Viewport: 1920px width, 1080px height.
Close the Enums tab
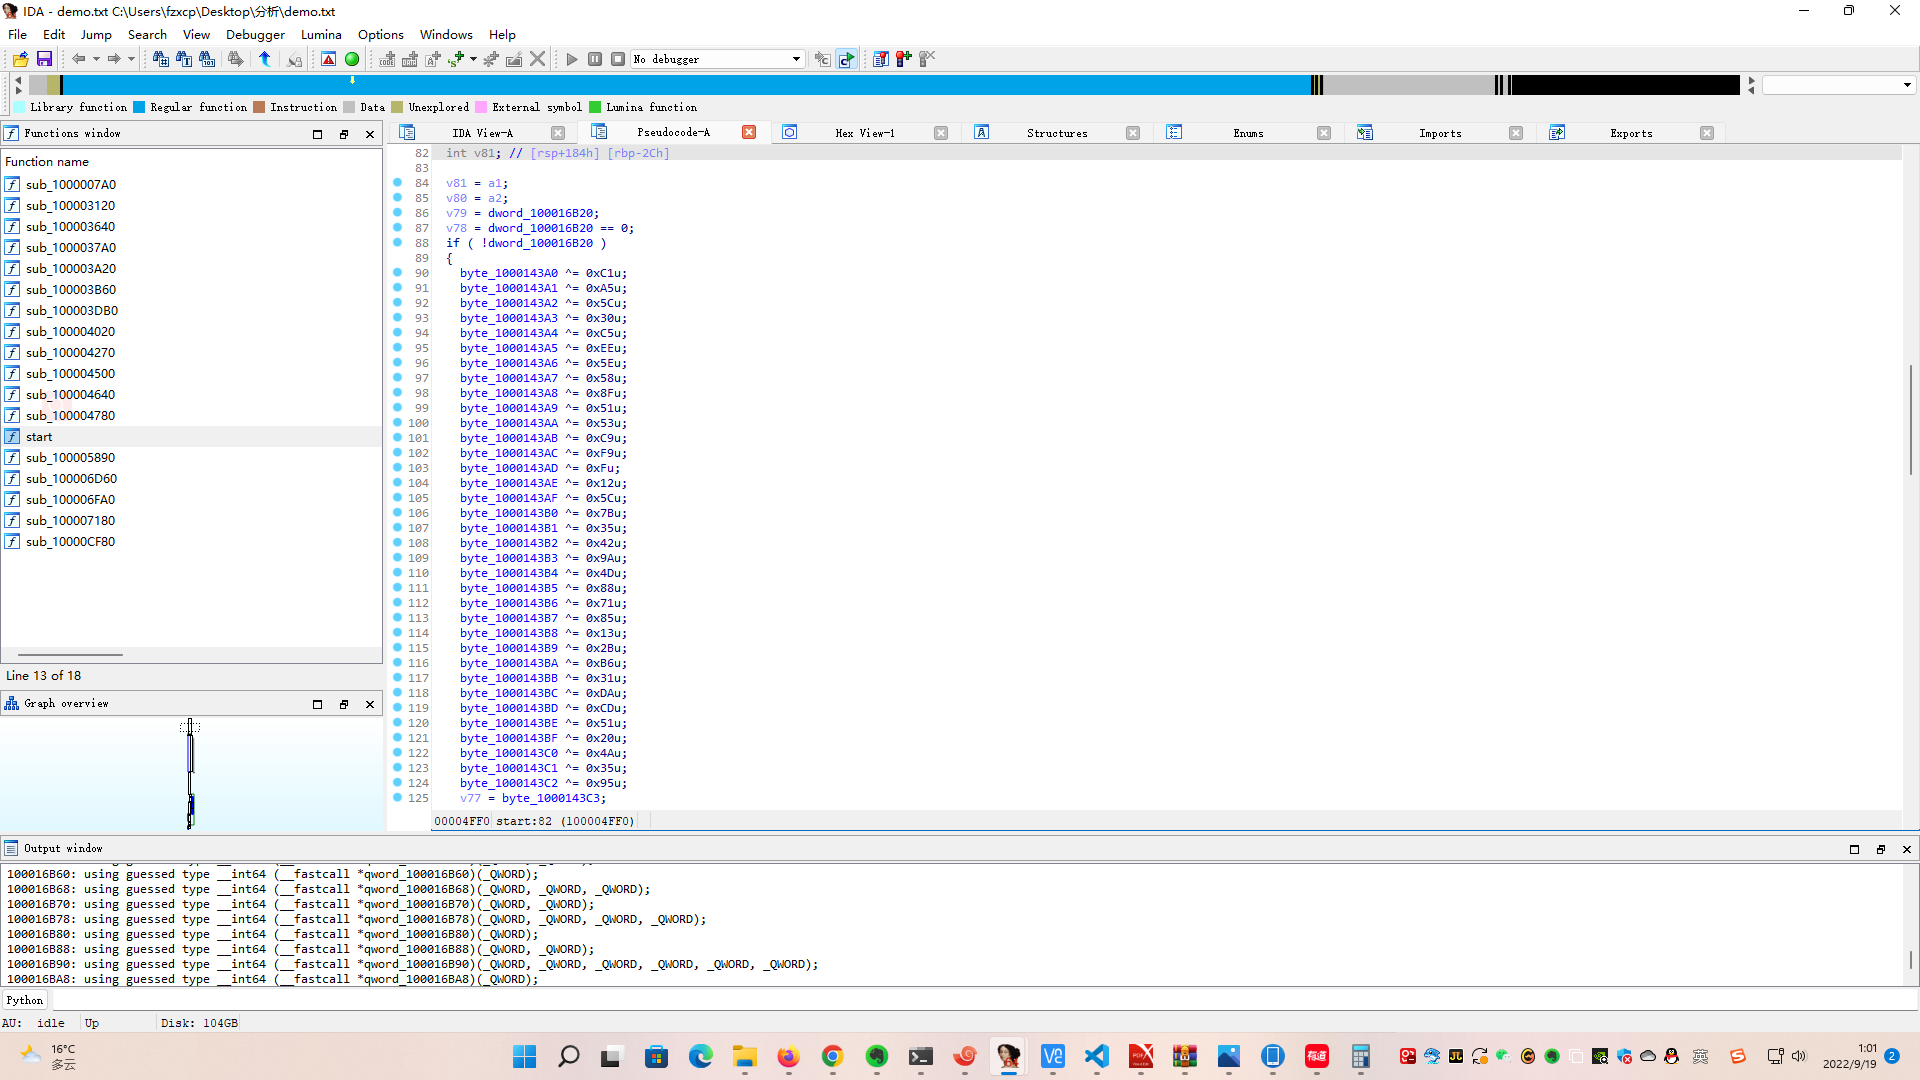(x=1324, y=133)
